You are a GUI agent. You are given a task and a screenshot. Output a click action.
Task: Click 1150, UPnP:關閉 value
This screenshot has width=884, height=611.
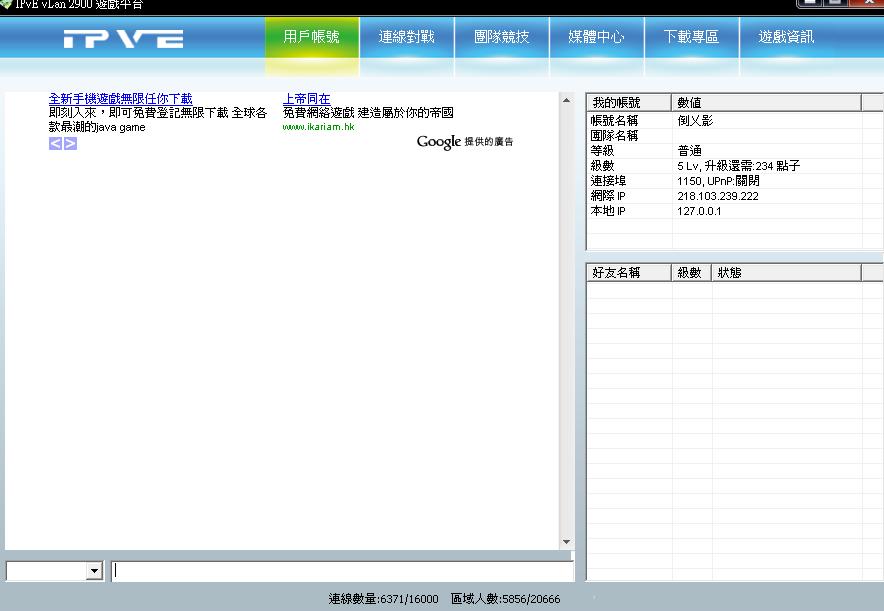click(718, 181)
